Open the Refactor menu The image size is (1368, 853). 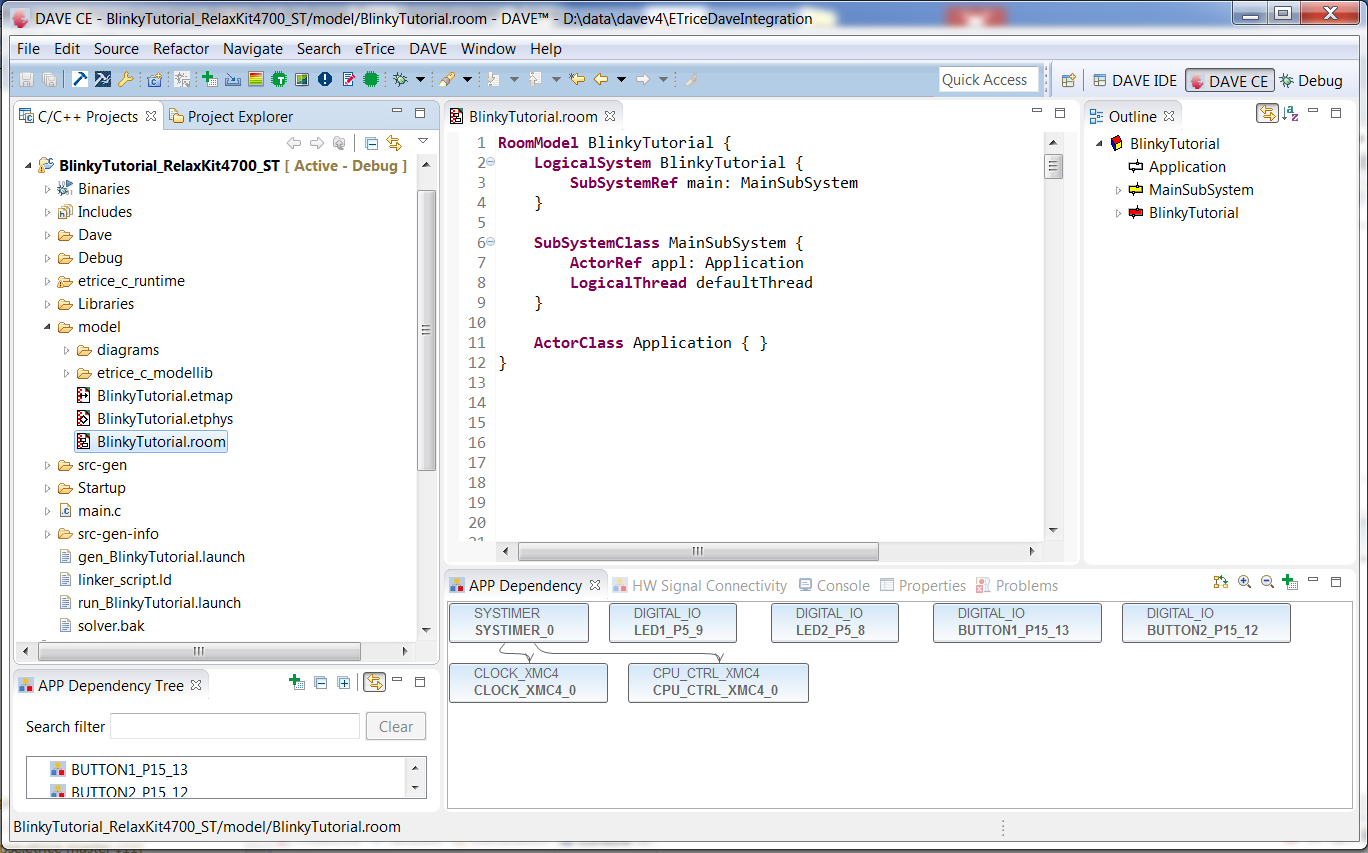pyautogui.click(x=181, y=48)
